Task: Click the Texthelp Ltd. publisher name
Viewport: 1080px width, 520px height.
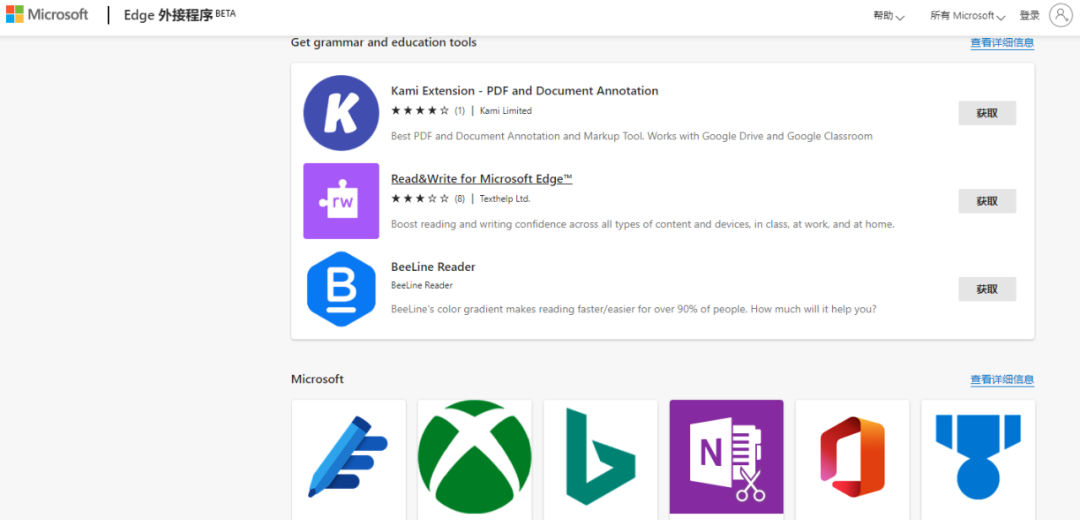Action: coord(505,198)
